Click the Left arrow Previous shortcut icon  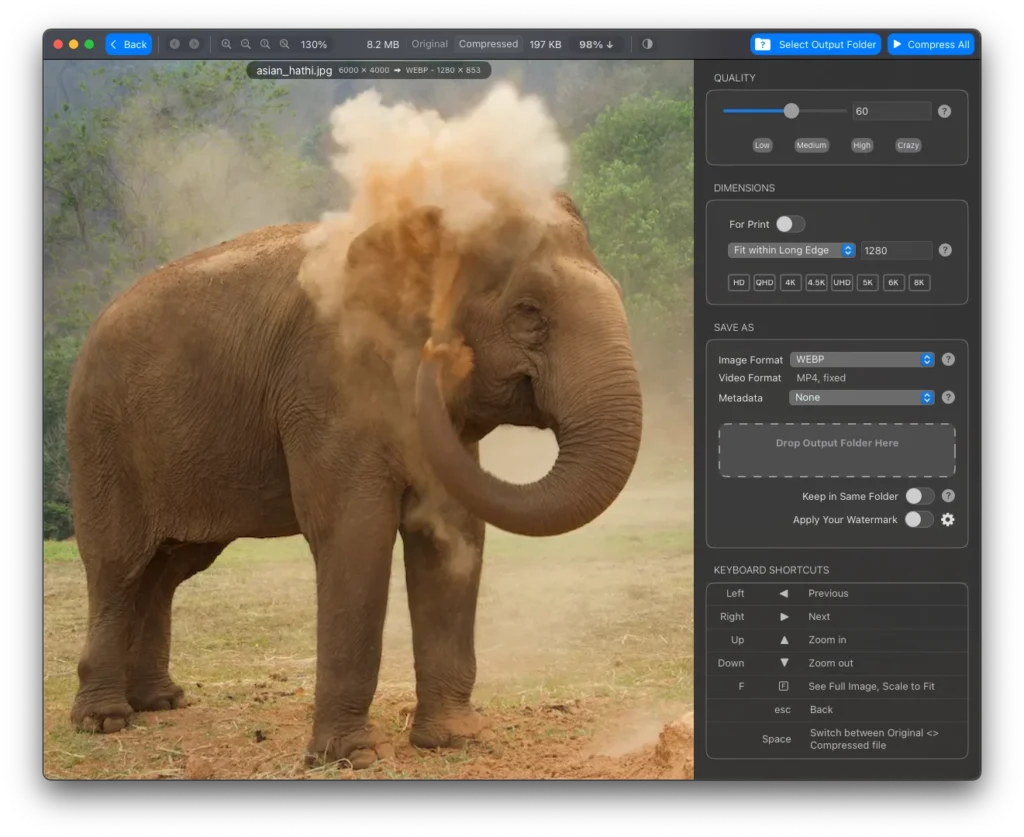pos(784,593)
